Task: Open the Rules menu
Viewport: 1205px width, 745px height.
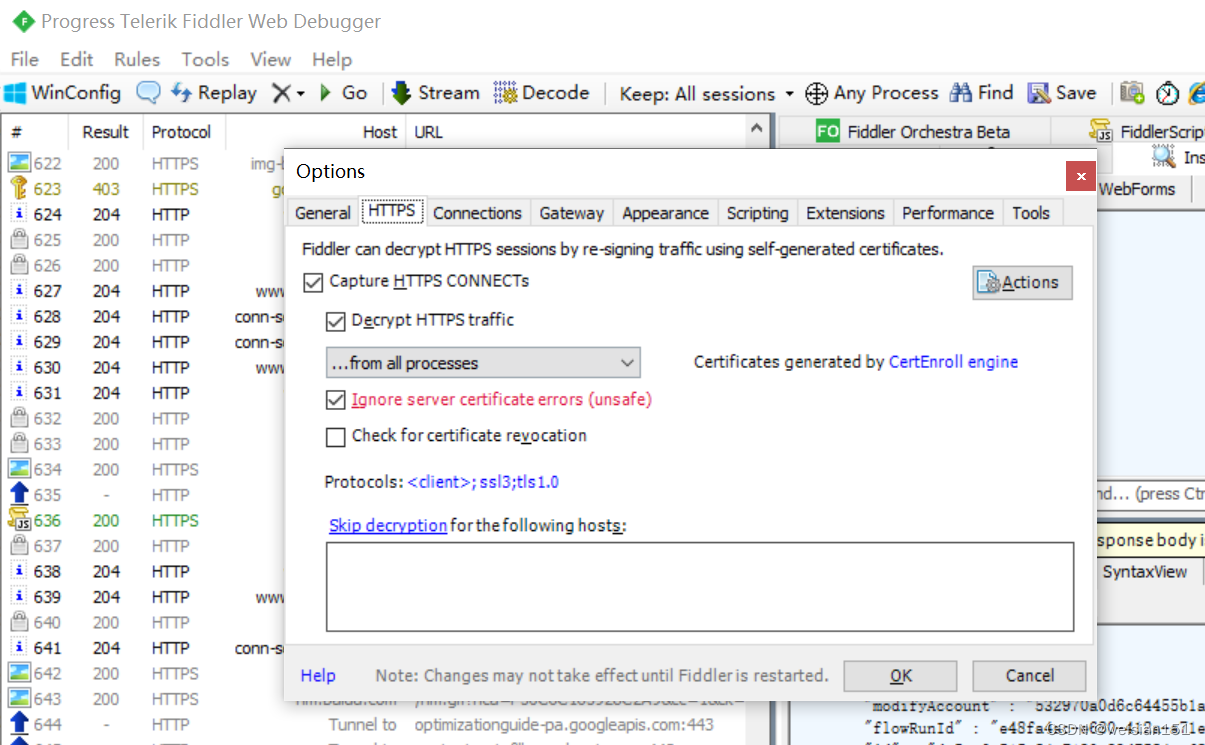Action: click(x=137, y=59)
